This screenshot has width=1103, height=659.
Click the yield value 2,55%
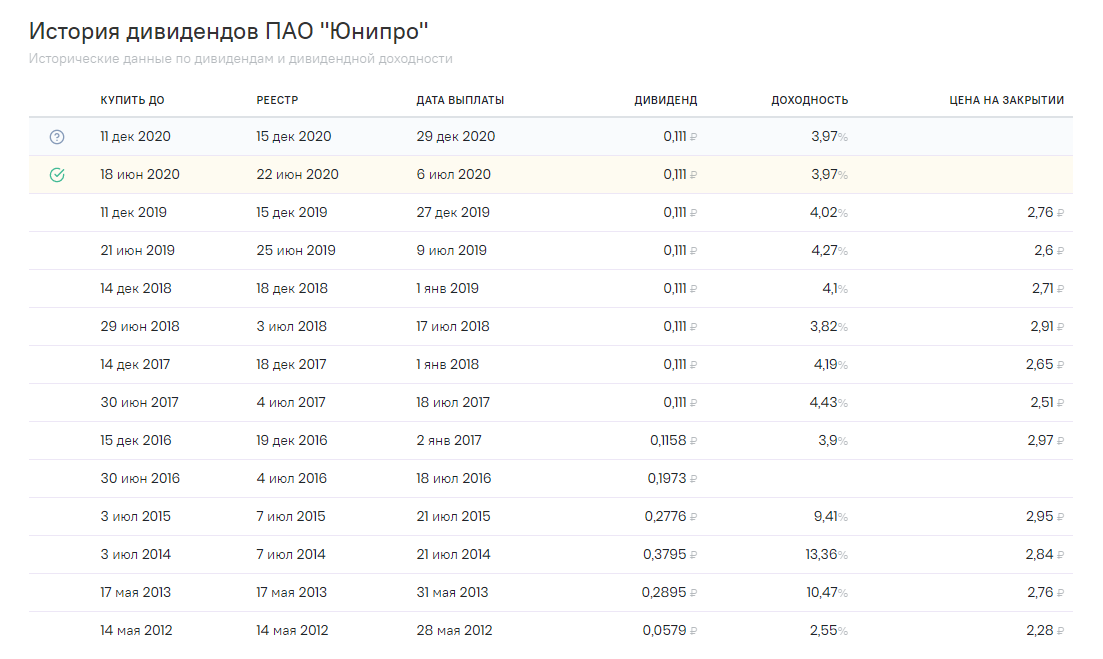[x=829, y=630]
